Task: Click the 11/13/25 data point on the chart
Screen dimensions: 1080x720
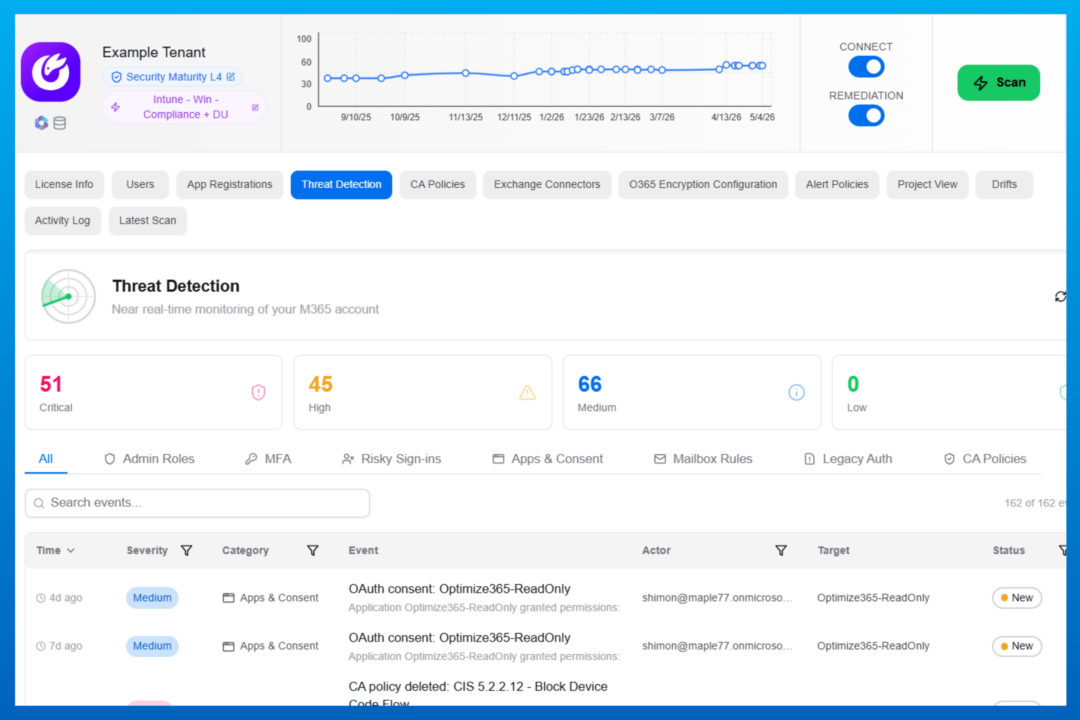Action: [466, 73]
